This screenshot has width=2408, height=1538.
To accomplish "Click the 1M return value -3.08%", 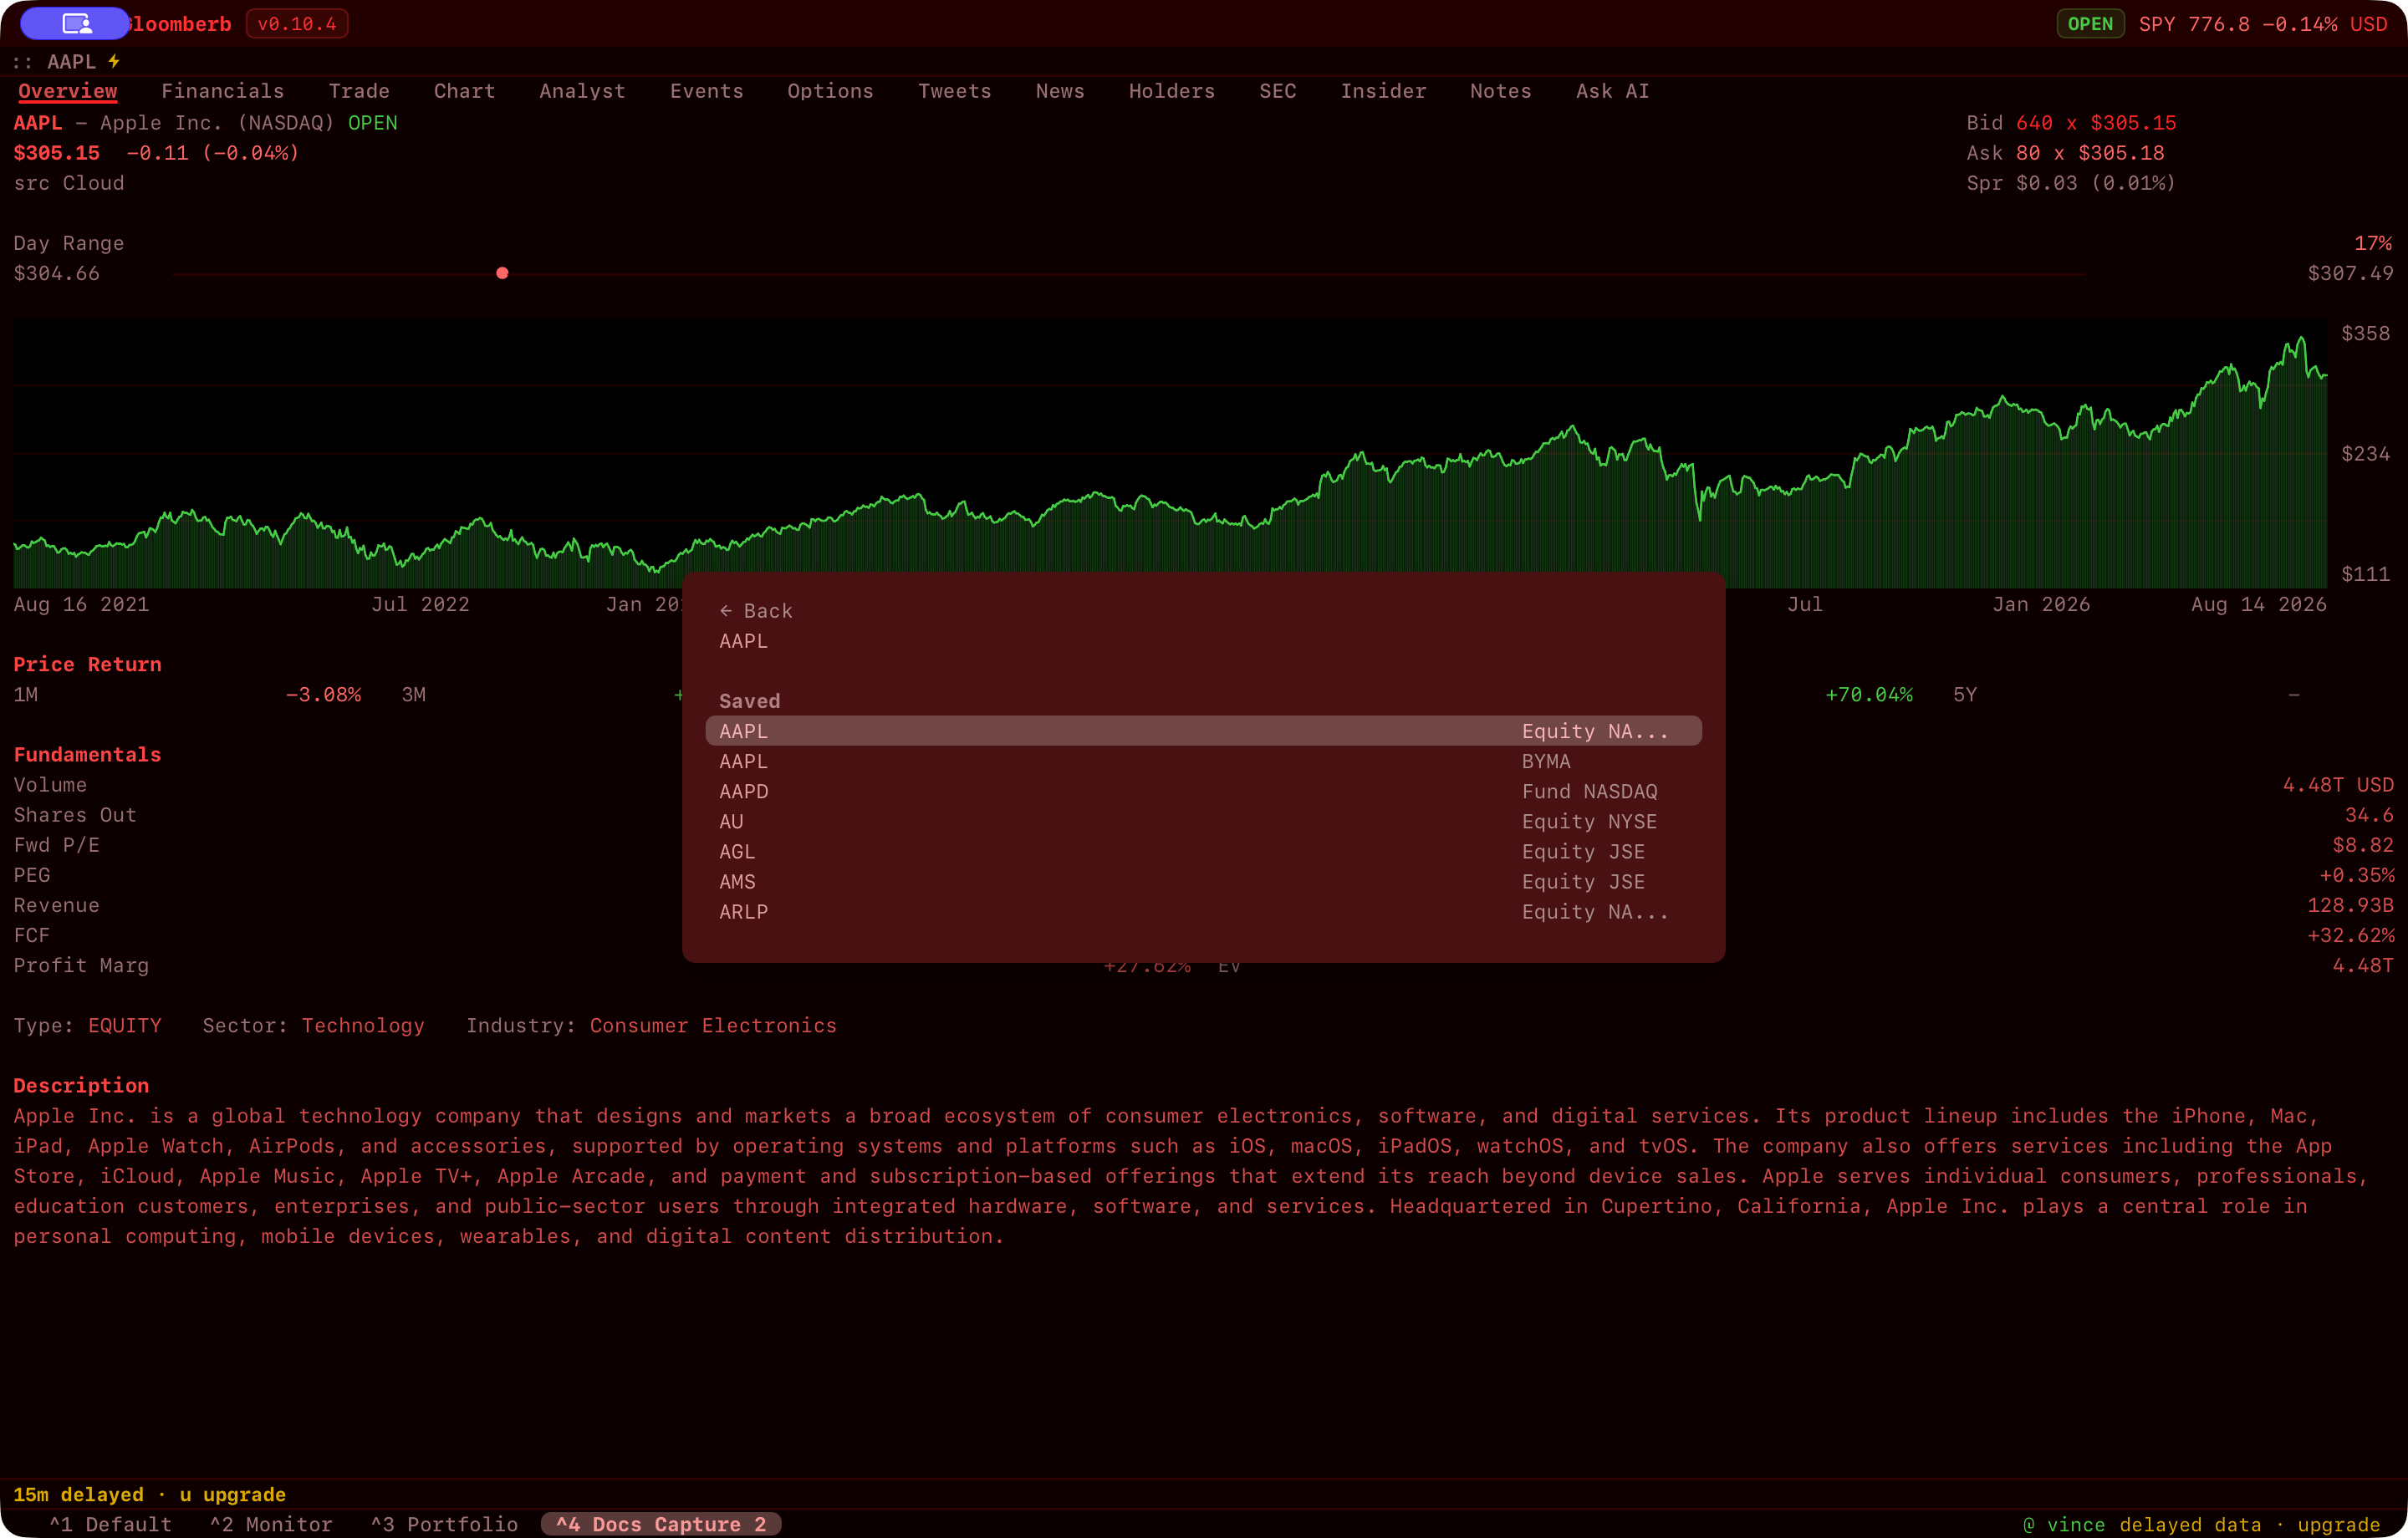I will (x=323, y=695).
